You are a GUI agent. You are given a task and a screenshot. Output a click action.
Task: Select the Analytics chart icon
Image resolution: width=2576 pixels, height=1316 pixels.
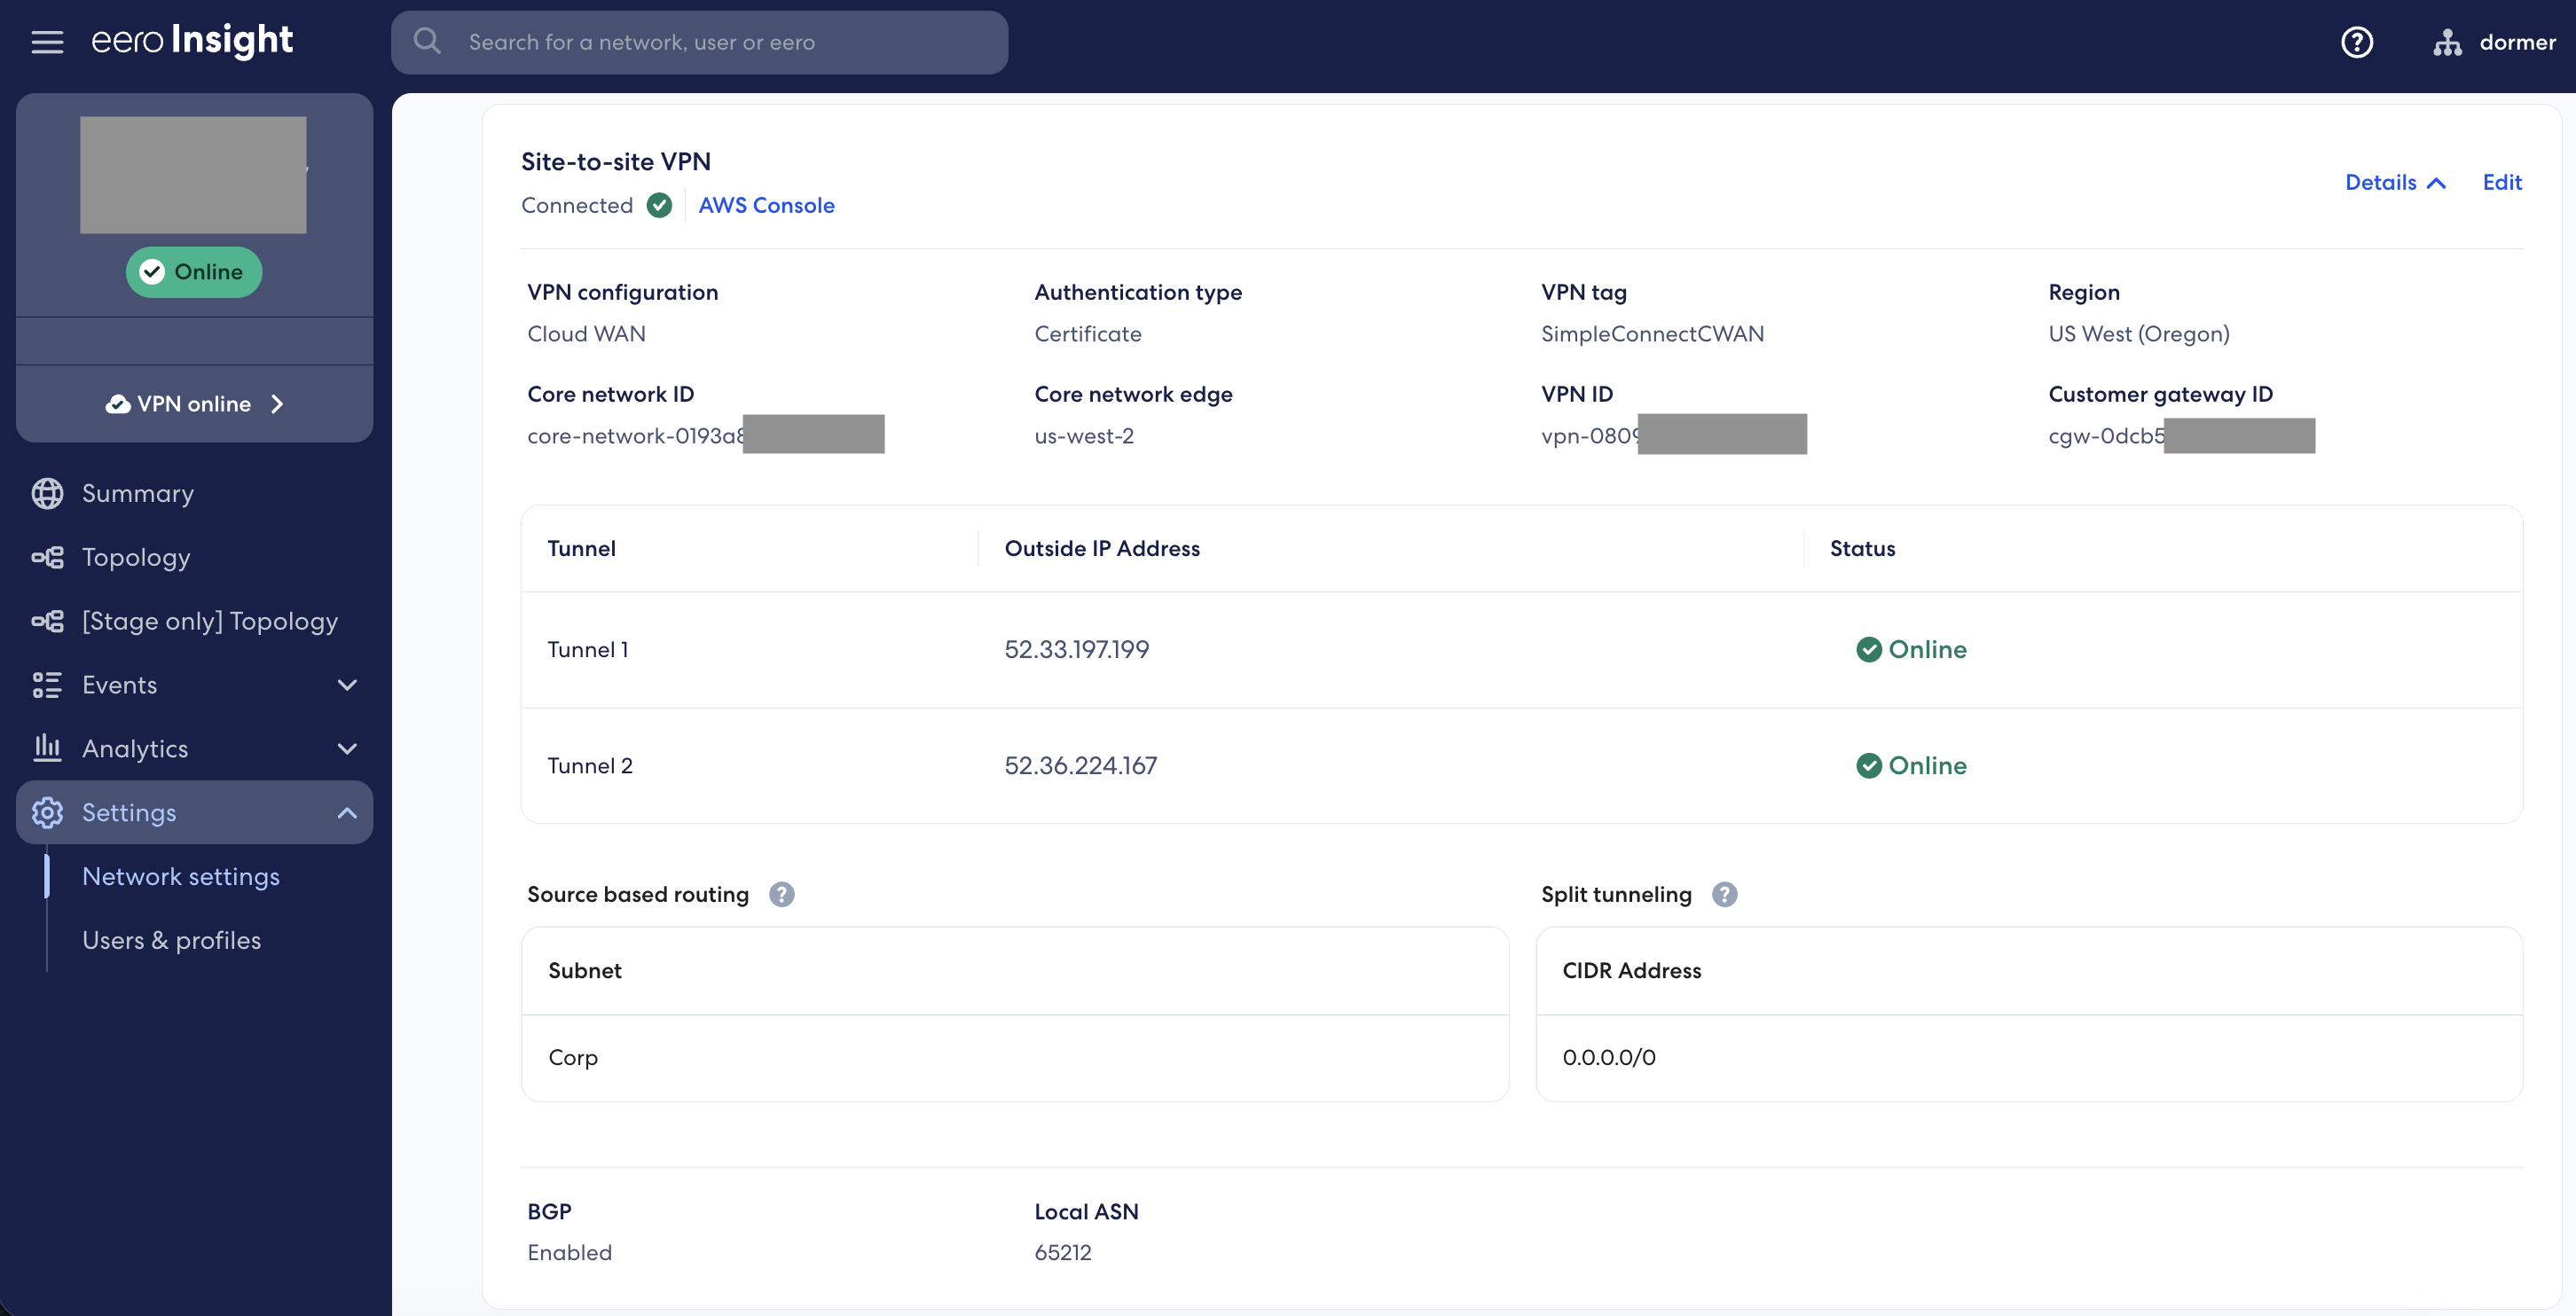pos(47,749)
